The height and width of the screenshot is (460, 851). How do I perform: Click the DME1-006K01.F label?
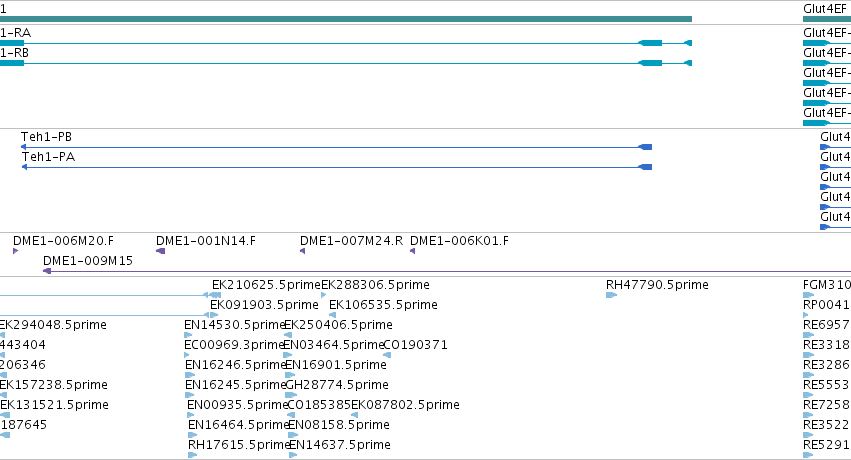point(459,241)
